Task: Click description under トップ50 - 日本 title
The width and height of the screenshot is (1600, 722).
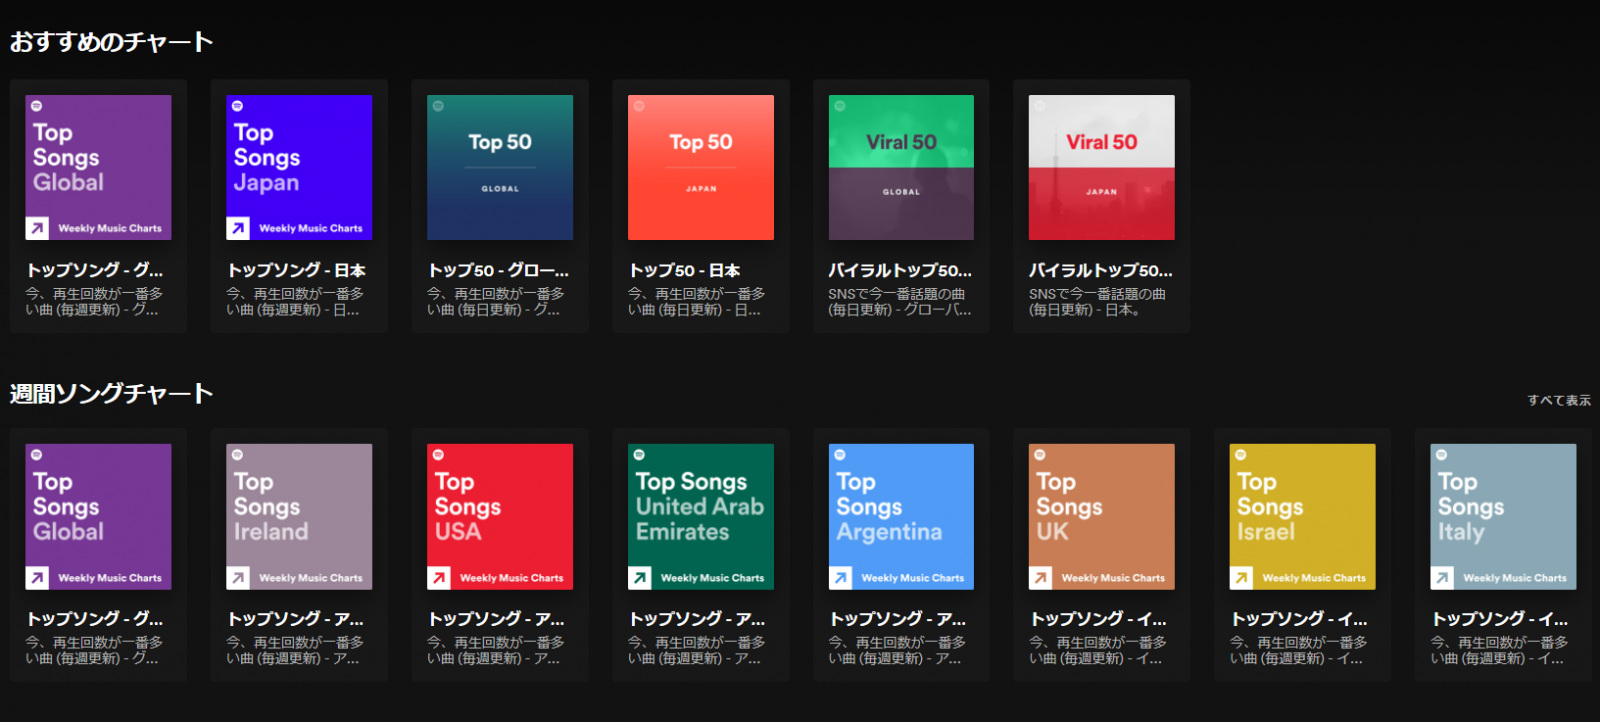Action: point(697,302)
